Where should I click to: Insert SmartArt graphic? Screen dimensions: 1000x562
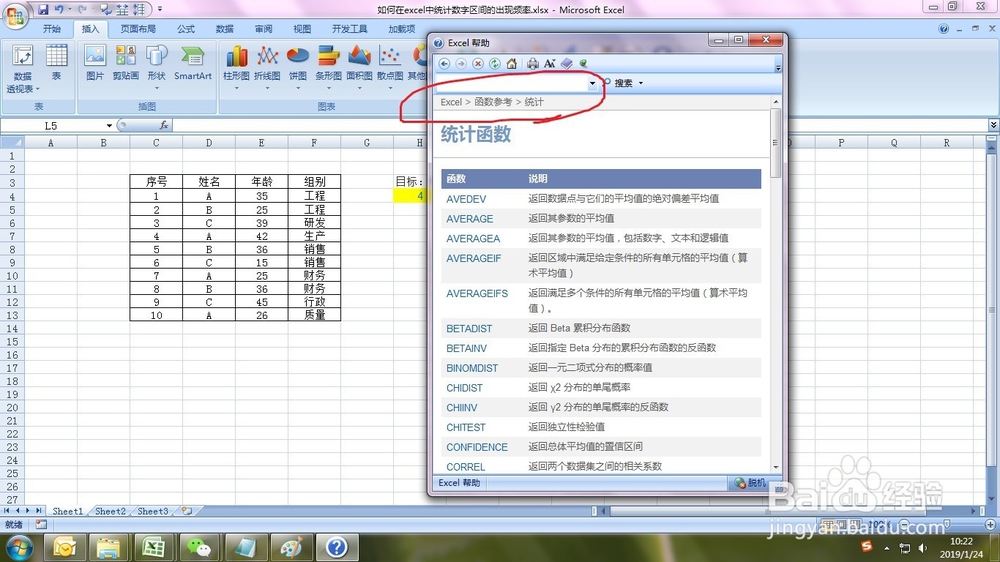click(193, 63)
